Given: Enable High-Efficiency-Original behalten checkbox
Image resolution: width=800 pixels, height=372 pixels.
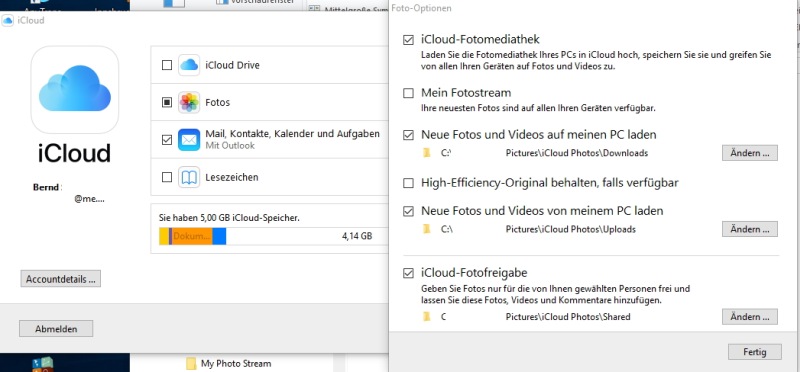Looking at the screenshot, I should click(x=408, y=183).
